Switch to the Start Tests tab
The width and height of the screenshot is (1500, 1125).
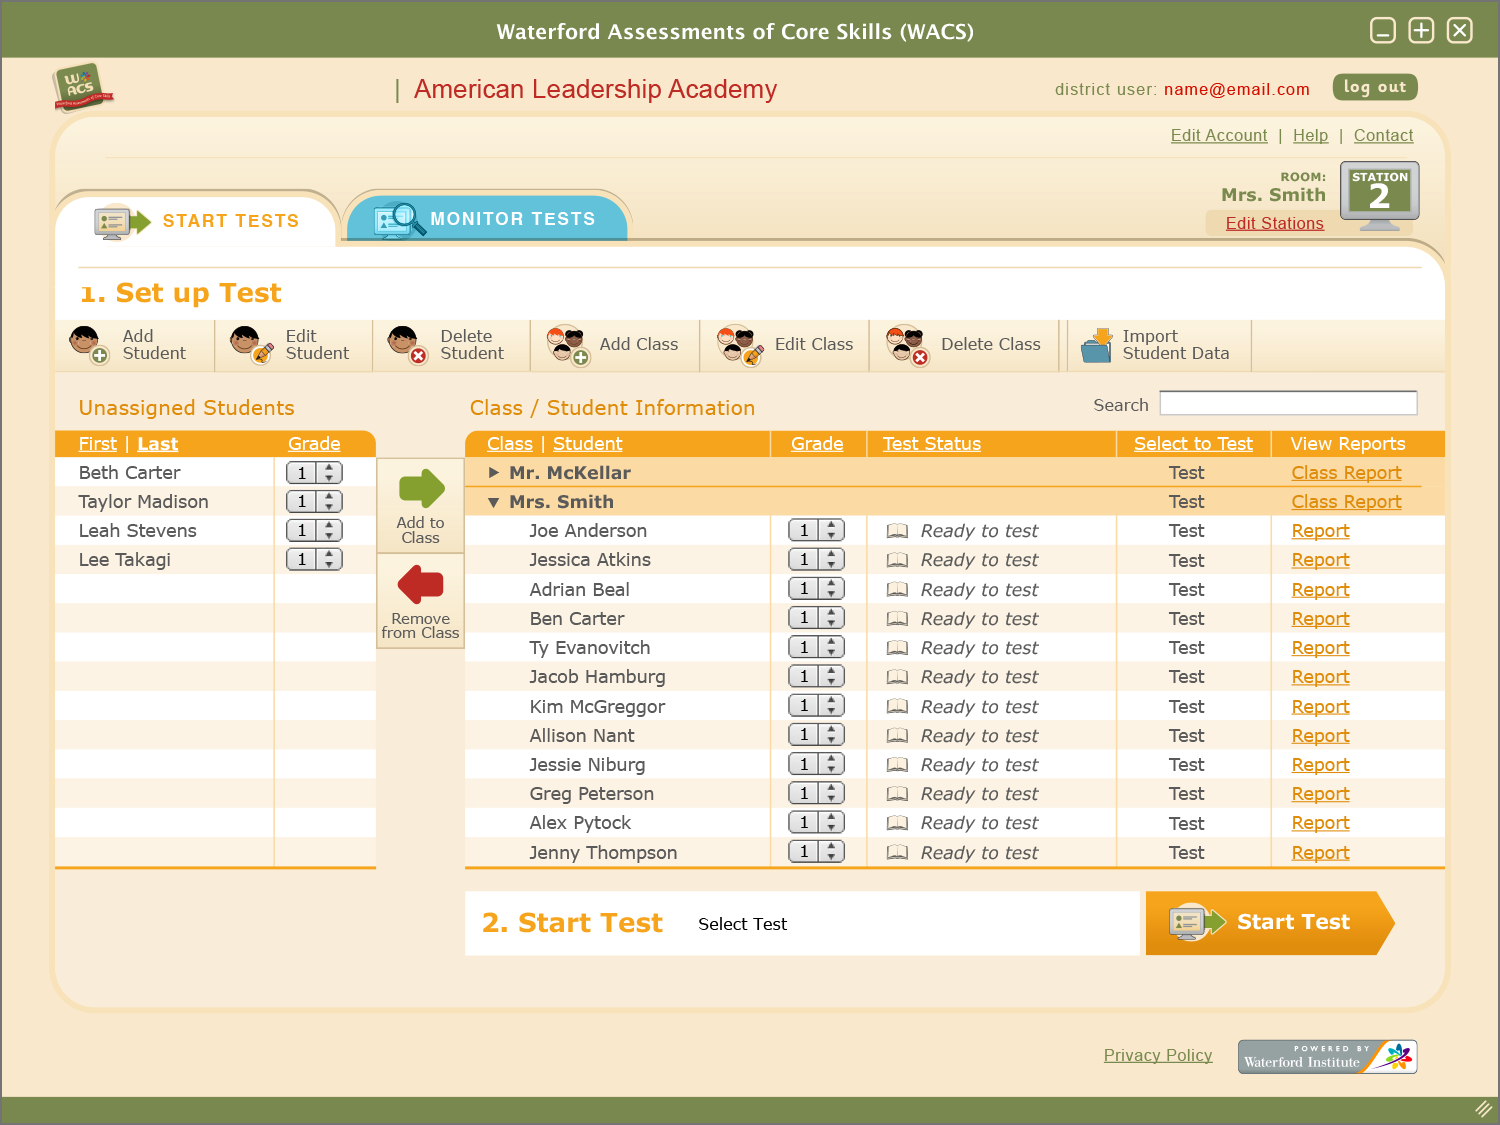pos(198,220)
